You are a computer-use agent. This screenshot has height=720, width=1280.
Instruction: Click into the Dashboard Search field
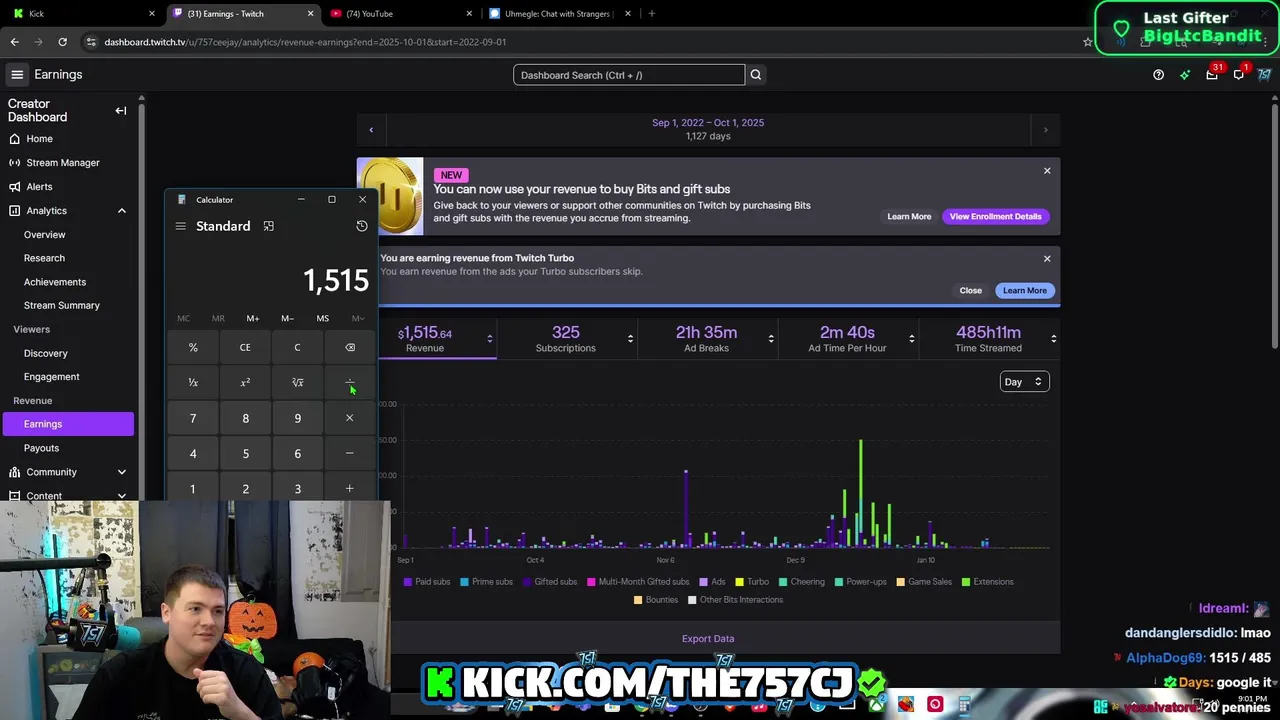click(x=629, y=75)
